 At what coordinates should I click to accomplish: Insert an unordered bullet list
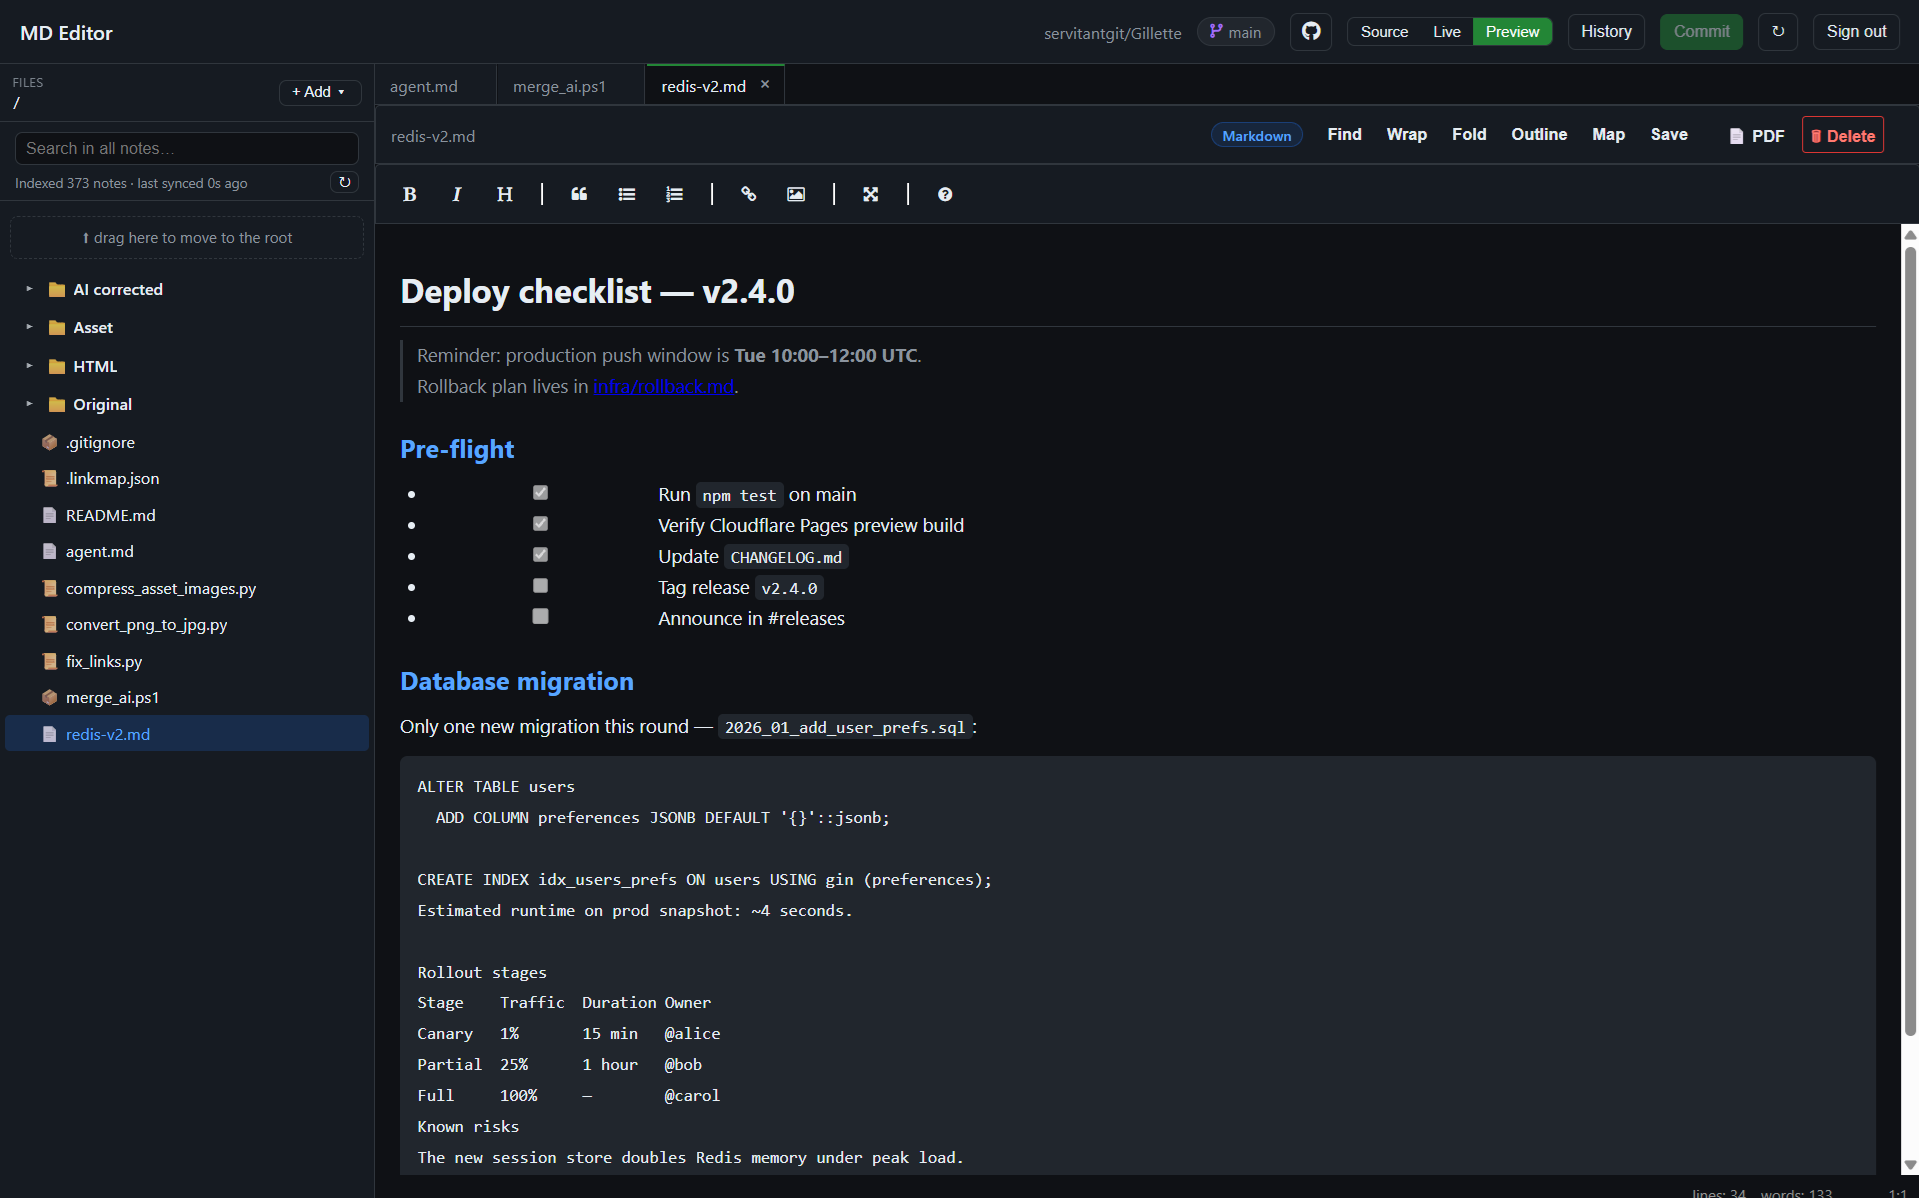click(x=627, y=194)
